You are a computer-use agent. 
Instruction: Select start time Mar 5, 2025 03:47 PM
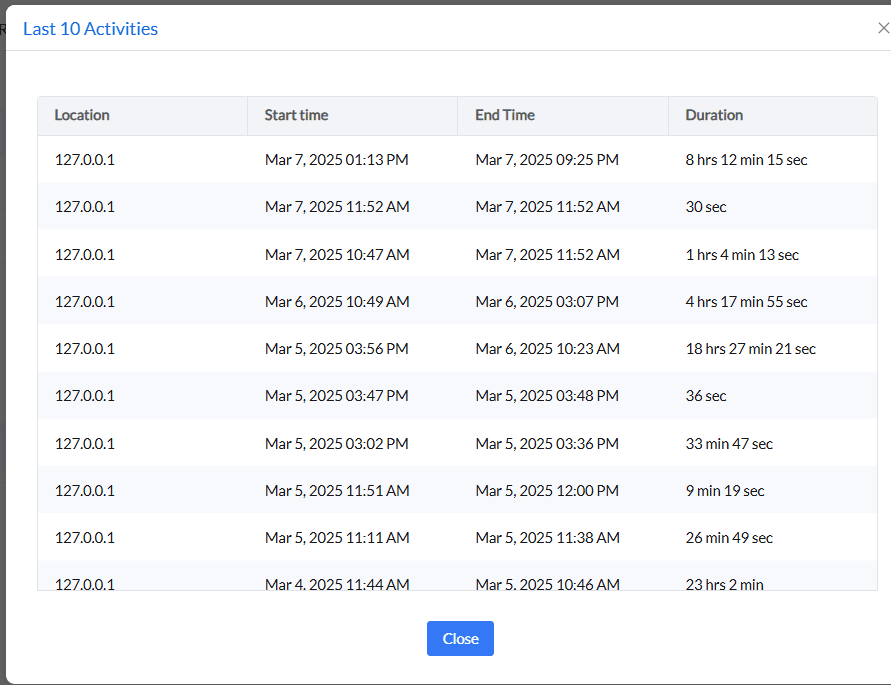click(x=336, y=396)
